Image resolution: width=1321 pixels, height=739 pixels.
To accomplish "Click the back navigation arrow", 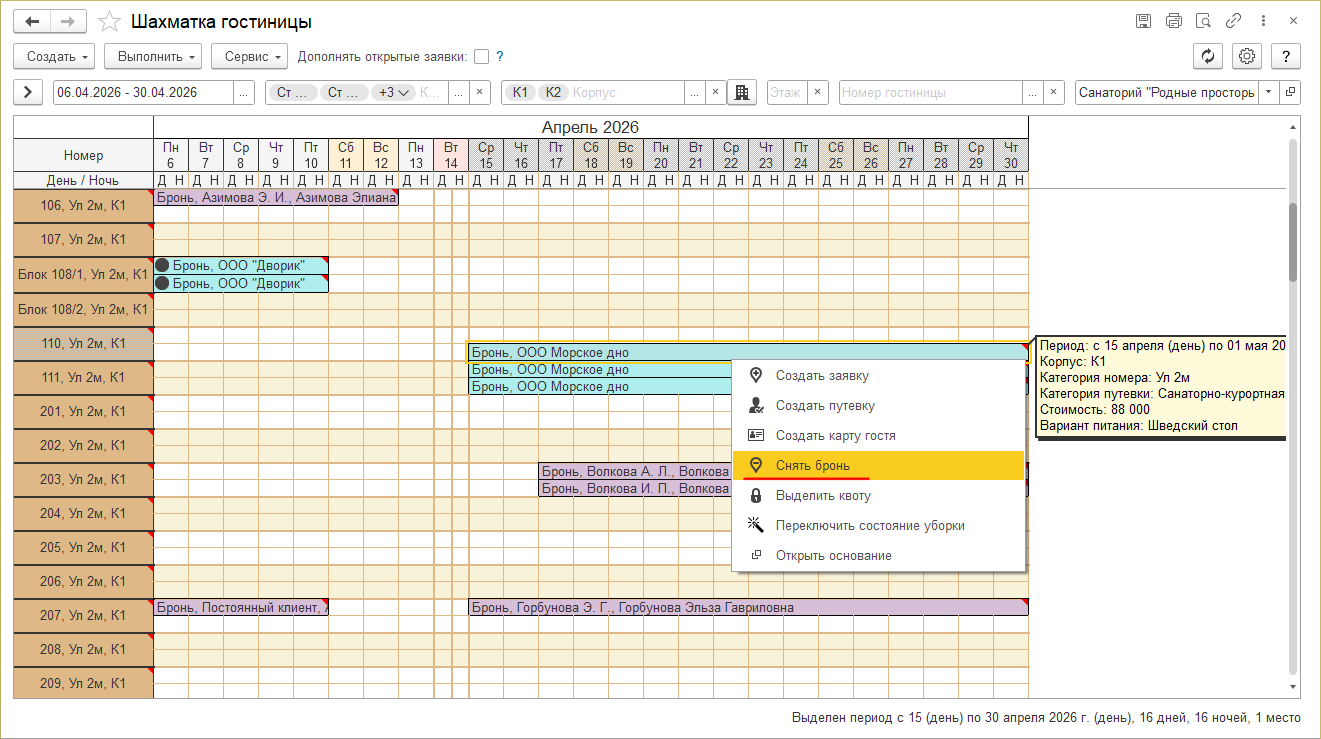I will click(32, 21).
